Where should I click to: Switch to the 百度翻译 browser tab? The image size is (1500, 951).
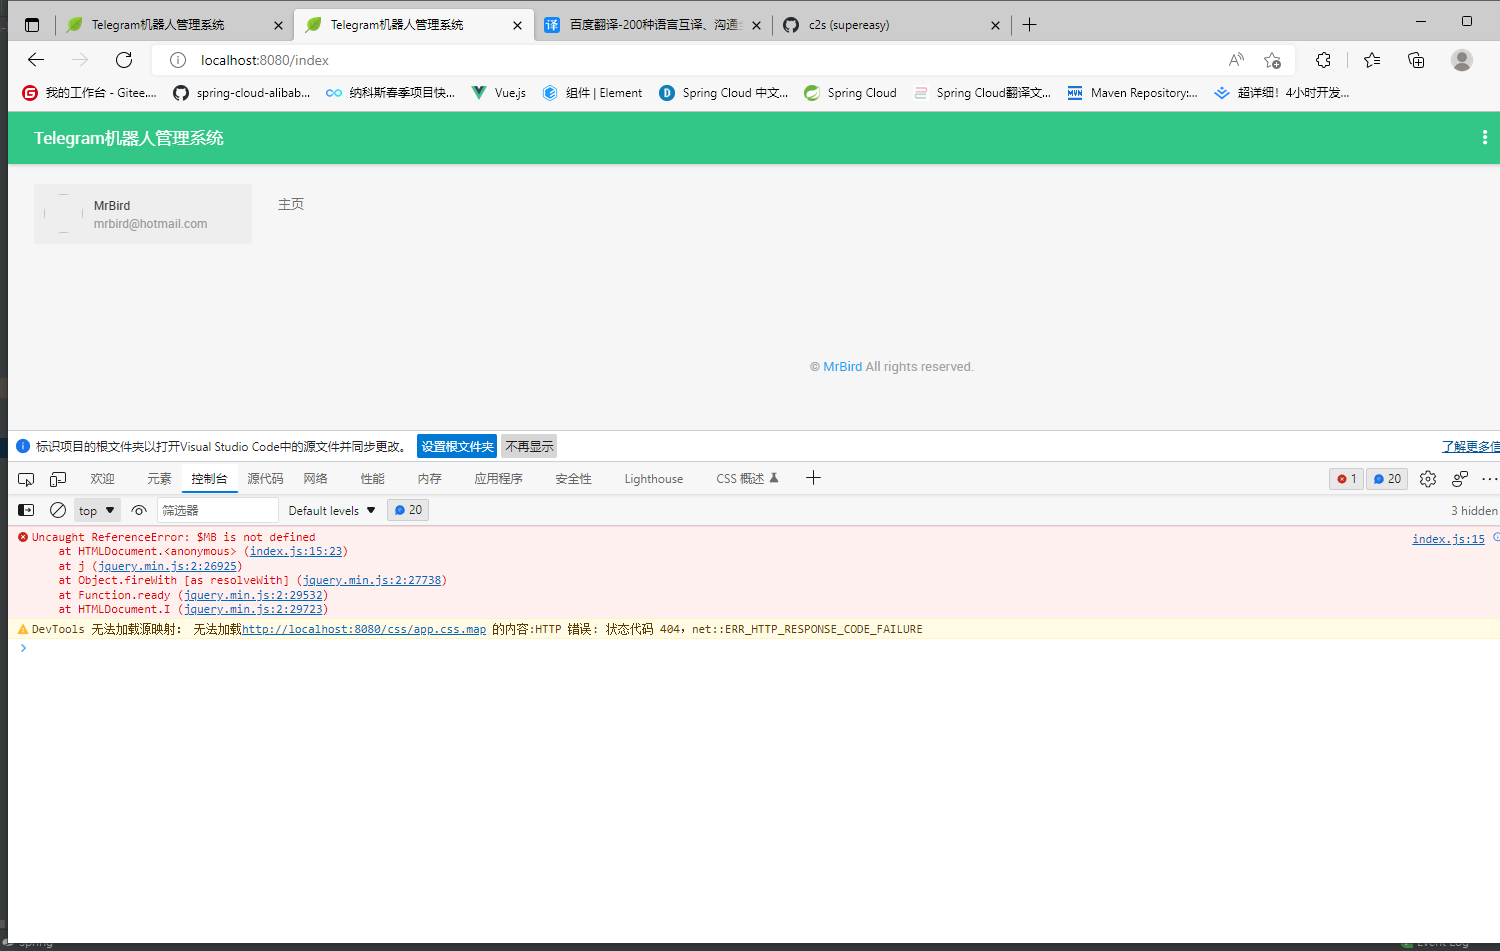point(654,25)
